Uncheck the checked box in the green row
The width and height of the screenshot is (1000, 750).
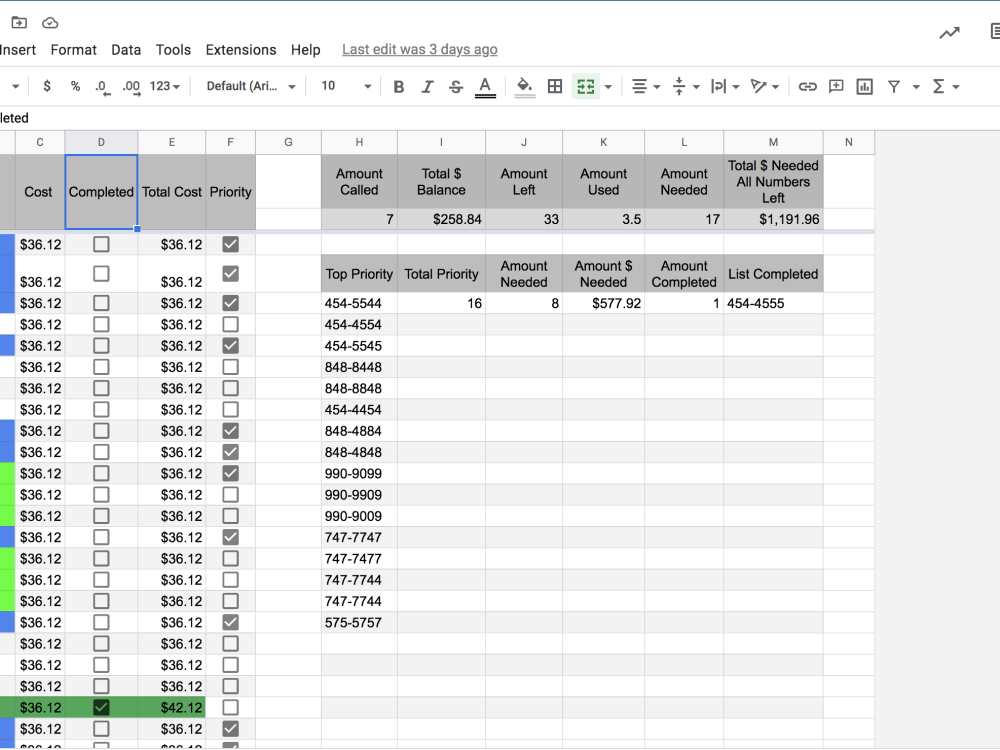click(101, 707)
